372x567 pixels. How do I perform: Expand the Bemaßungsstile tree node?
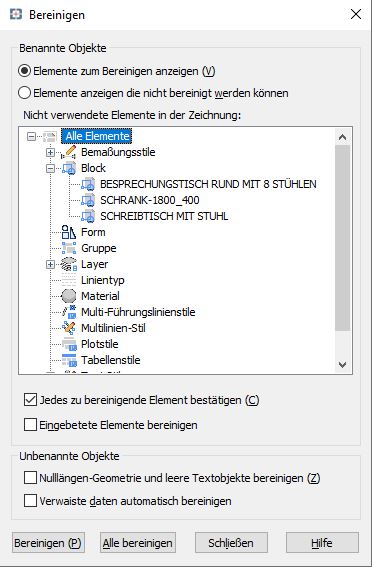(x=51, y=153)
